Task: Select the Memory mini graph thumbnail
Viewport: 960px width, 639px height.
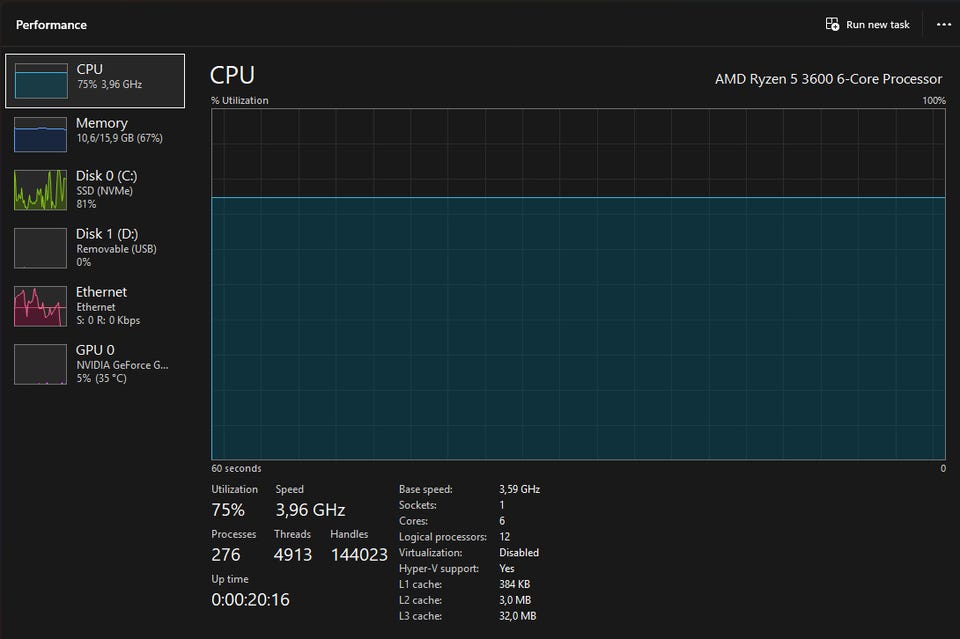Action: 40,135
